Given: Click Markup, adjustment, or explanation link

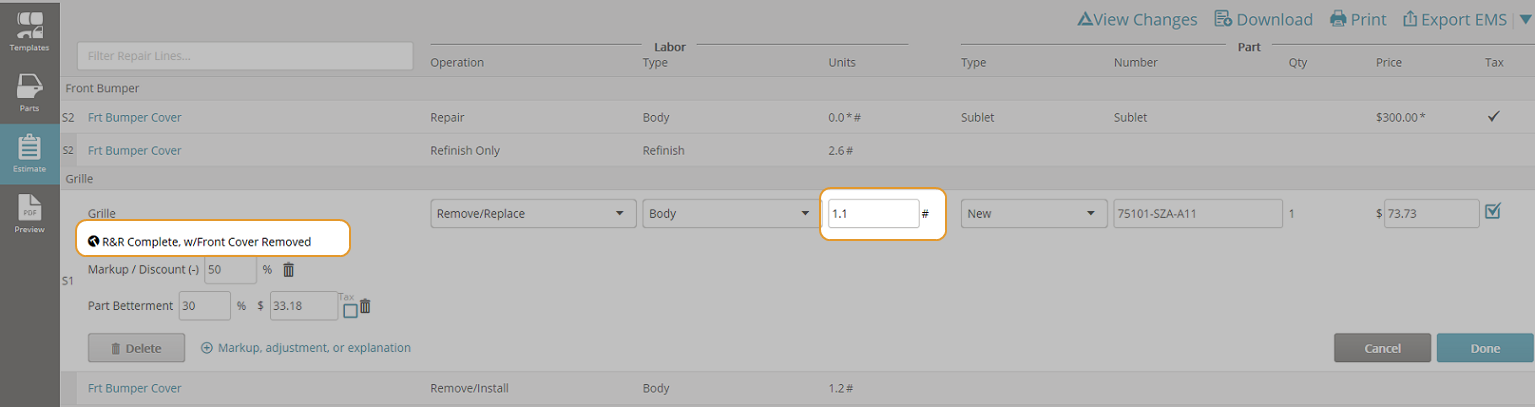Looking at the screenshot, I should [x=306, y=348].
